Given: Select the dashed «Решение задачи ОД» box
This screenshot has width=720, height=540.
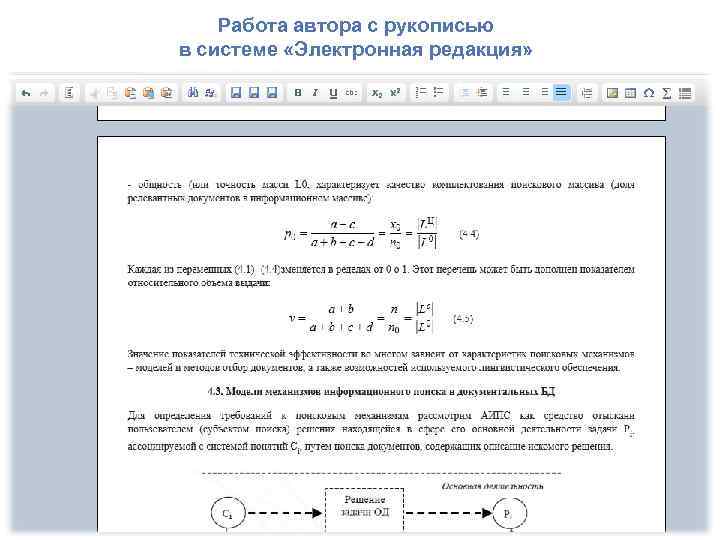Looking at the screenshot, I should (365, 510).
